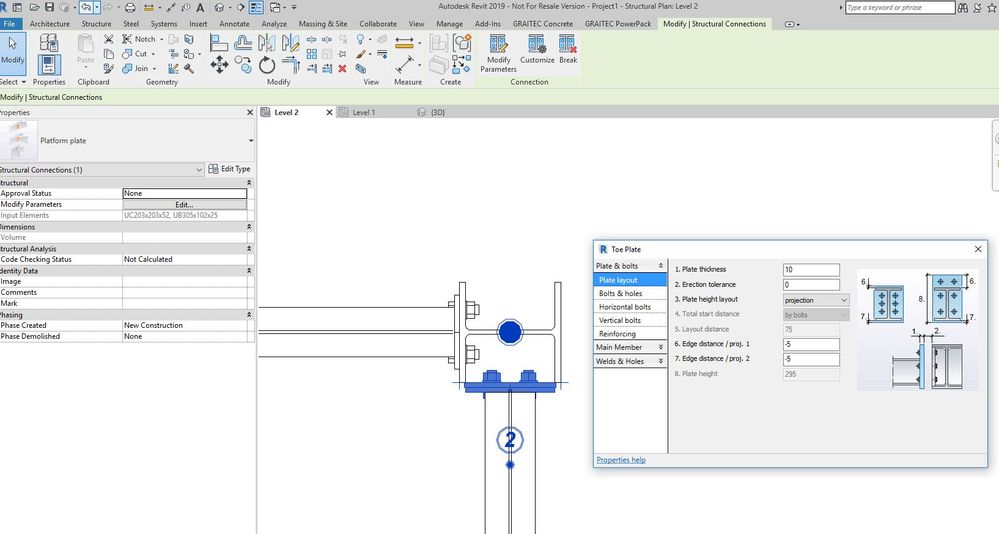This screenshot has height=534, width=999.
Task: Open the File menu
Action: point(10,24)
